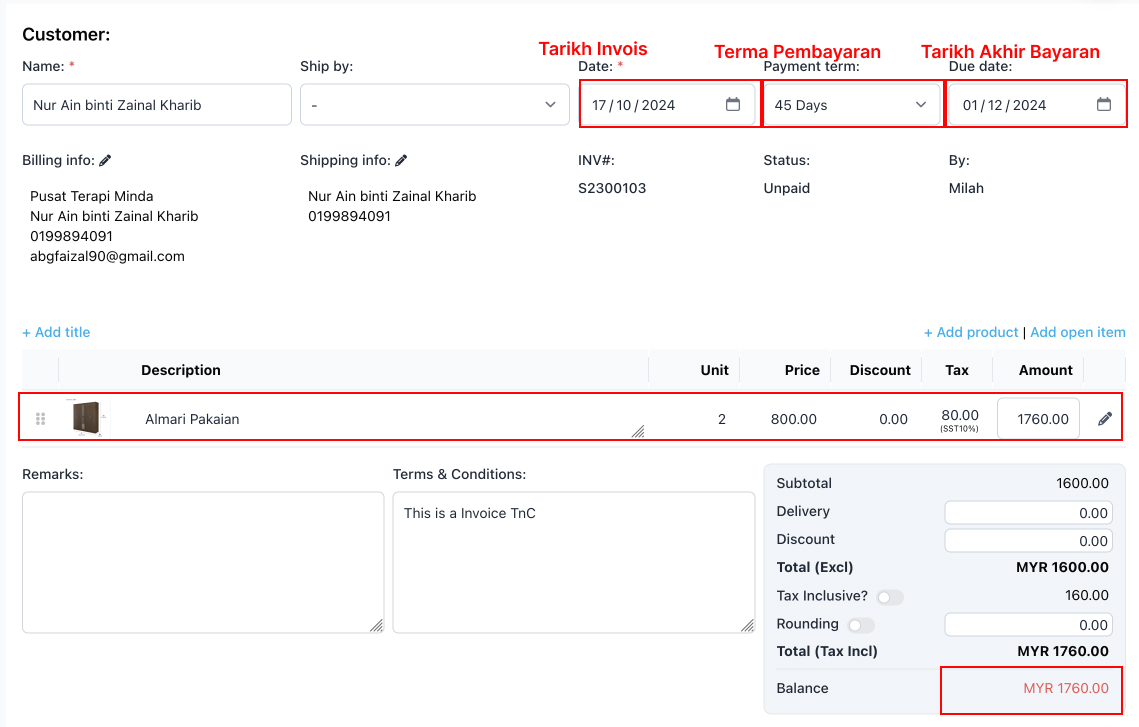Click the + Add title link
The height and width of the screenshot is (727, 1139).
coord(56,332)
